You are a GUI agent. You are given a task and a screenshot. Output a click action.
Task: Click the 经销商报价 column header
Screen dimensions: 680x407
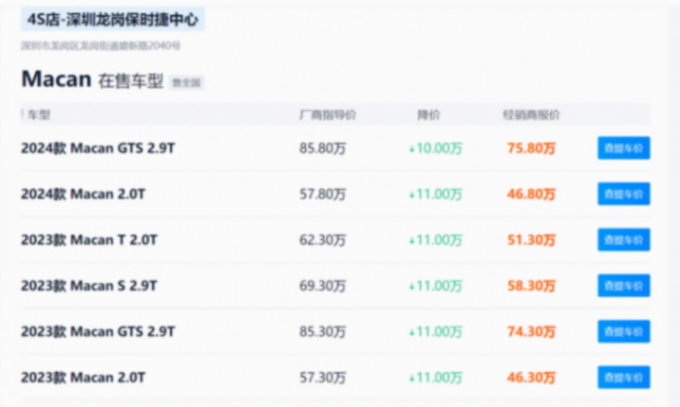(x=531, y=115)
